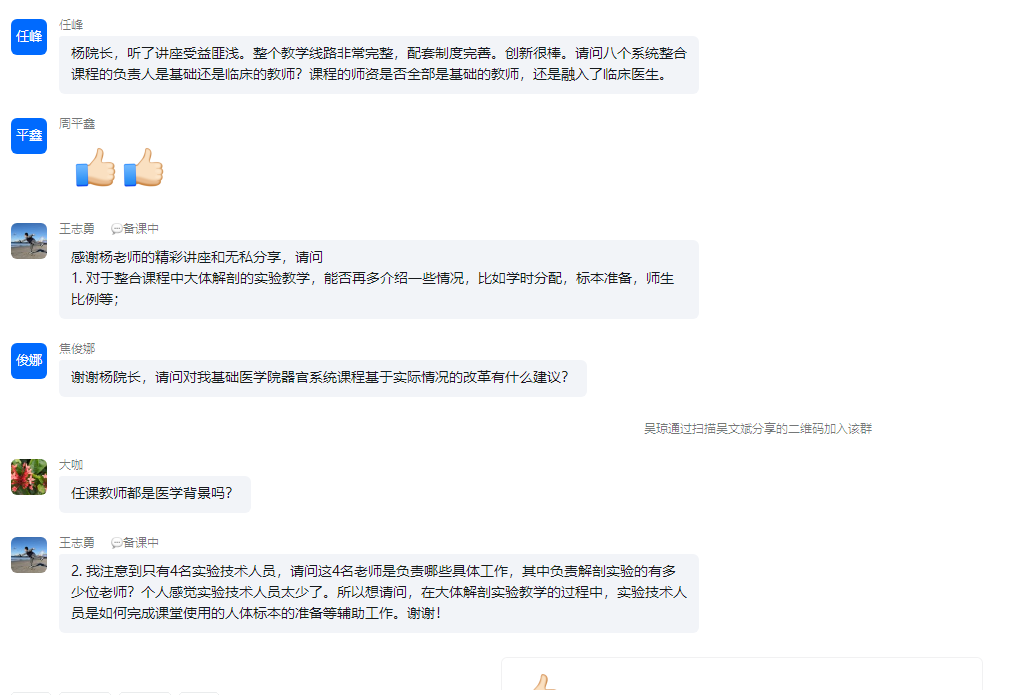This screenshot has width=1024, height=695.
Task: Click 大咖's red flower avatar
Action: [29, 477]
